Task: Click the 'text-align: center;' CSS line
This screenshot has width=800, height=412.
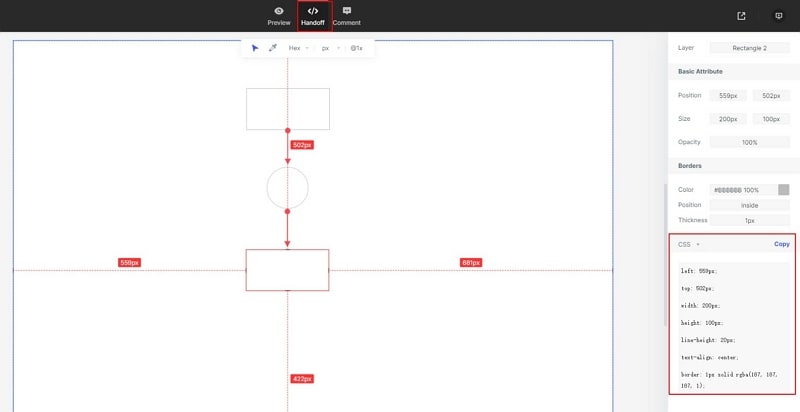Action: [x=709, y=357]
